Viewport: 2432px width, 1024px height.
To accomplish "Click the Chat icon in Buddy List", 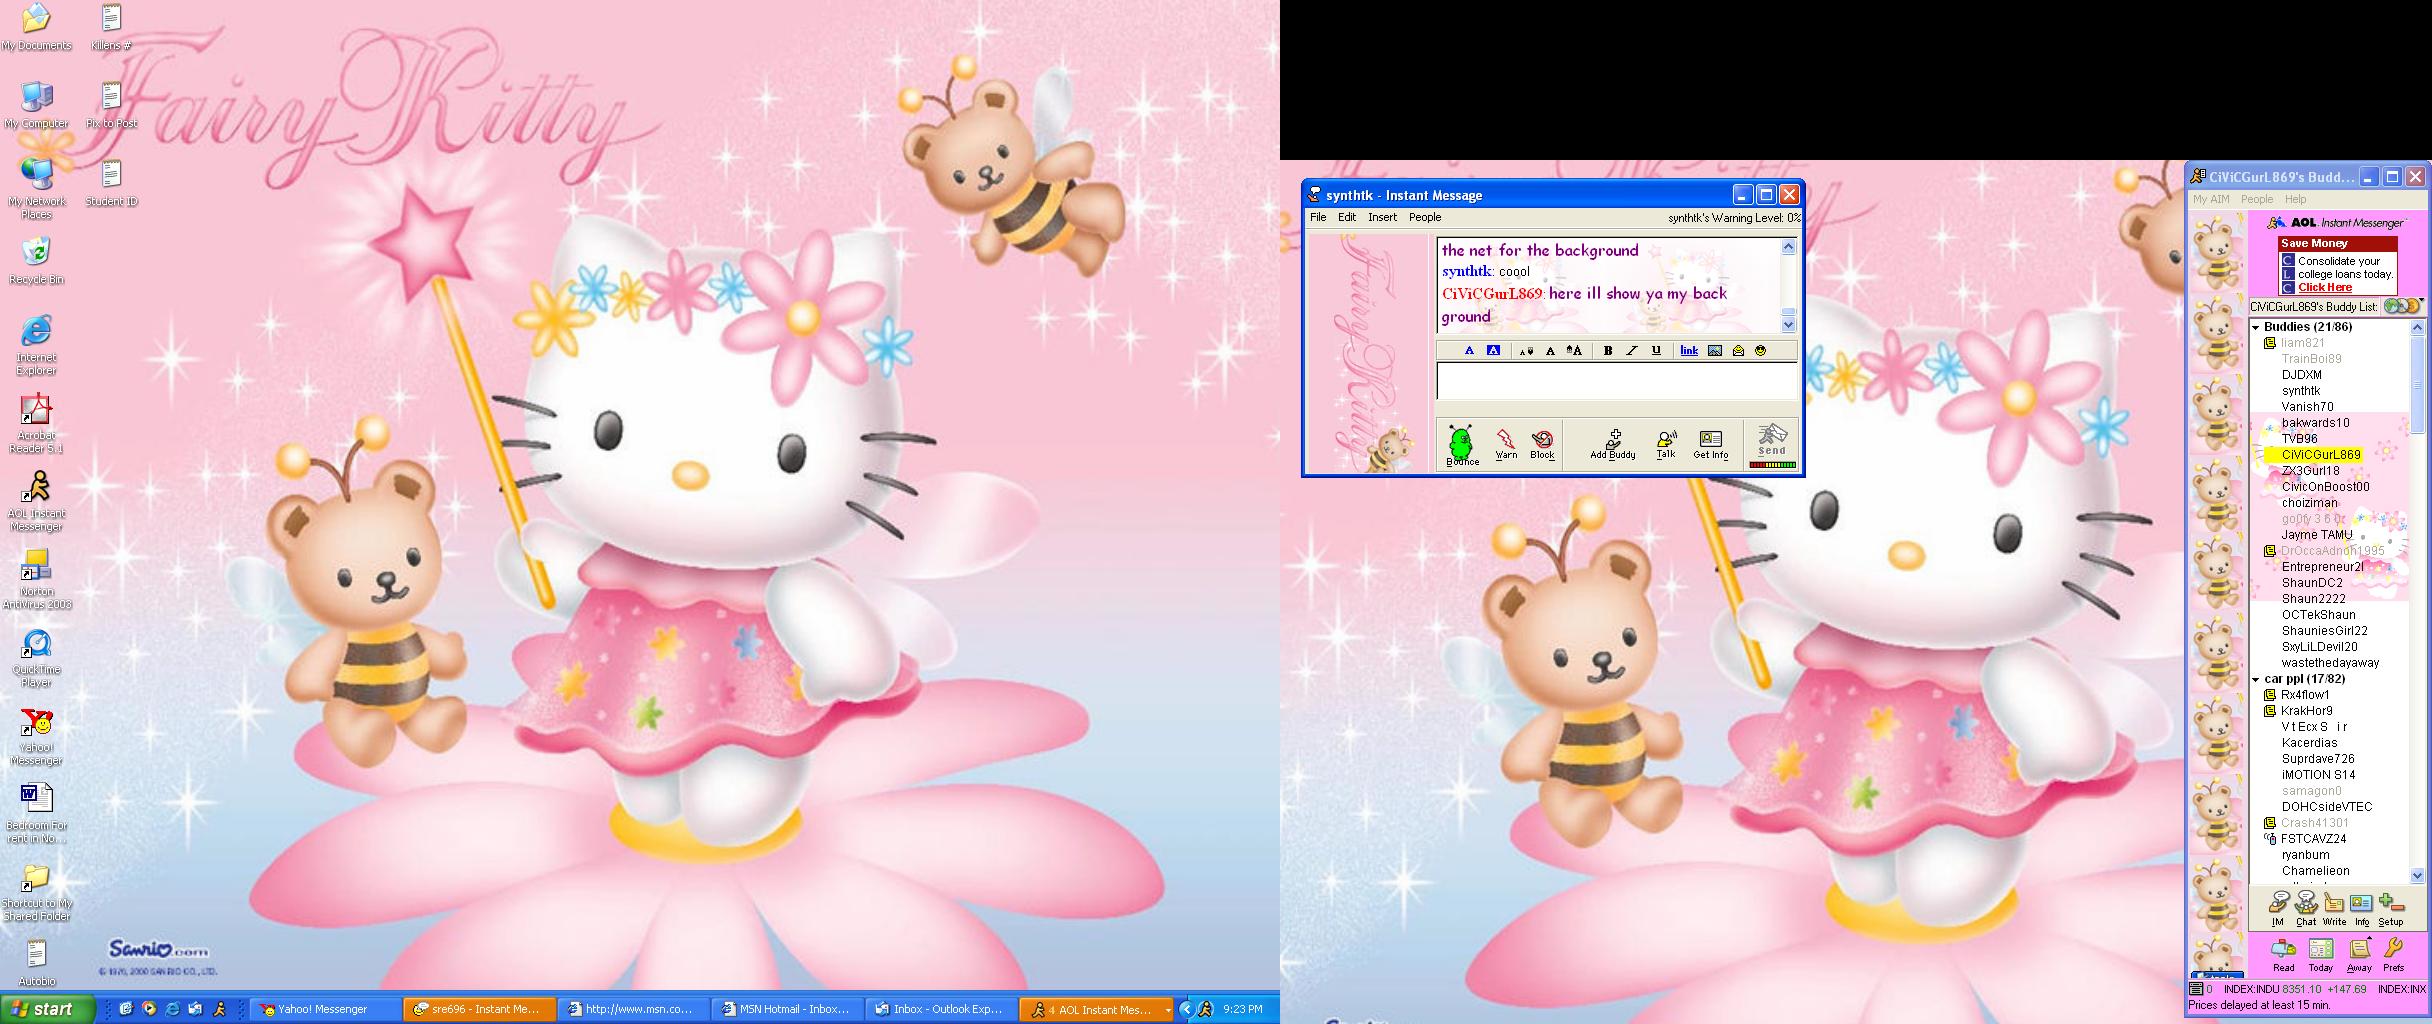I will click(x=2305, y=908).
